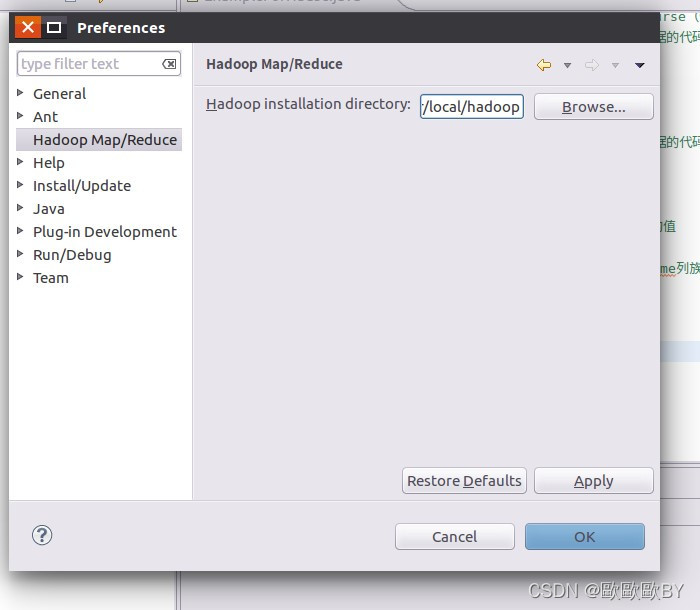Select the Team preferences category

[51, 278]
